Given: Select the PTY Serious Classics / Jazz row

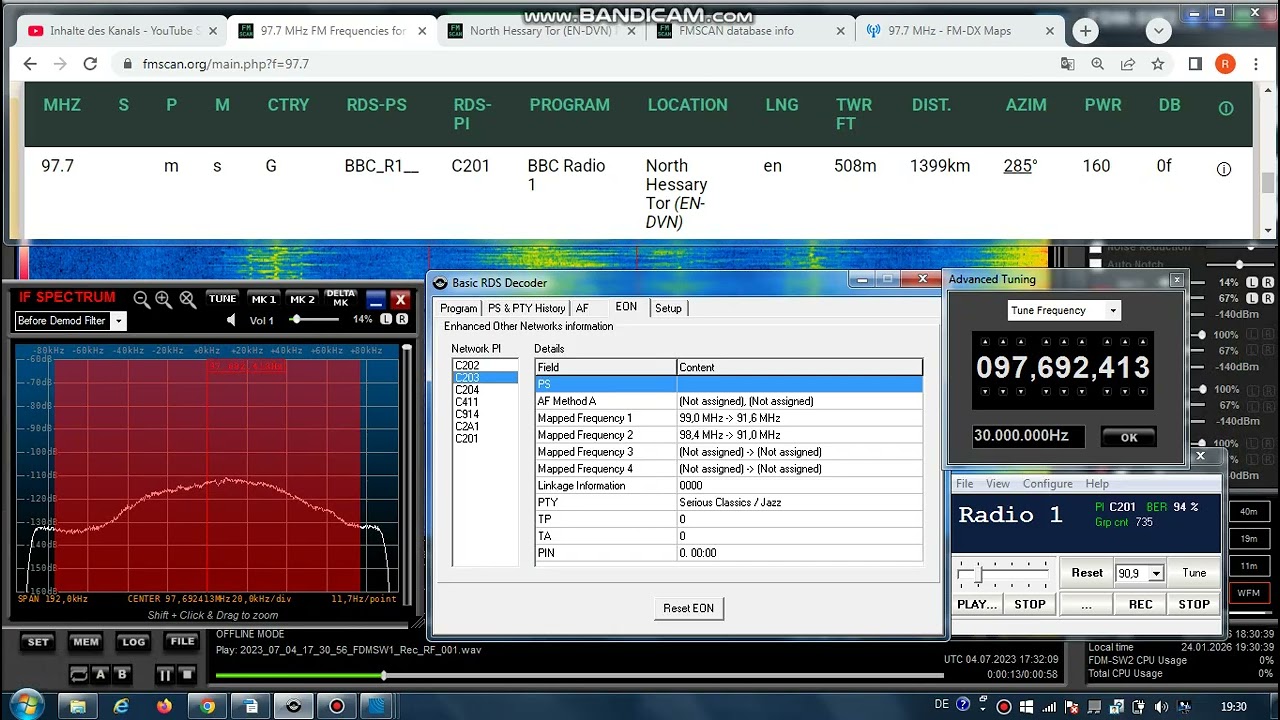Looking at the screenshot, I should (728, 502).
